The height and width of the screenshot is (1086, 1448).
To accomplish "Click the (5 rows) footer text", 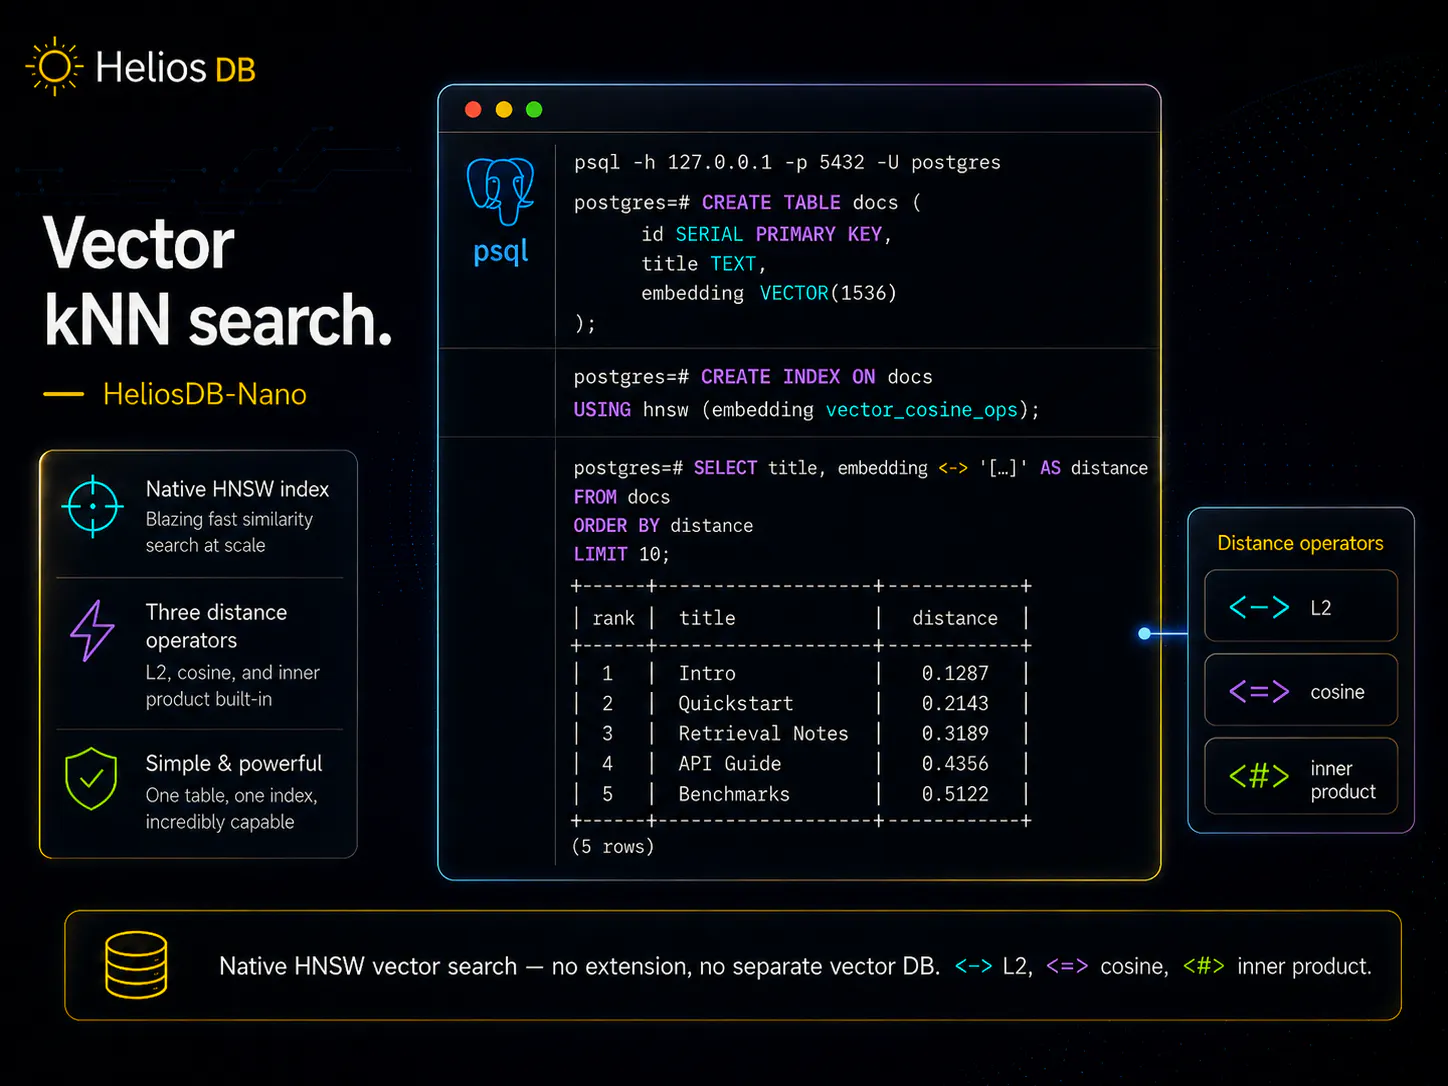I will click(x=613, y=847).
